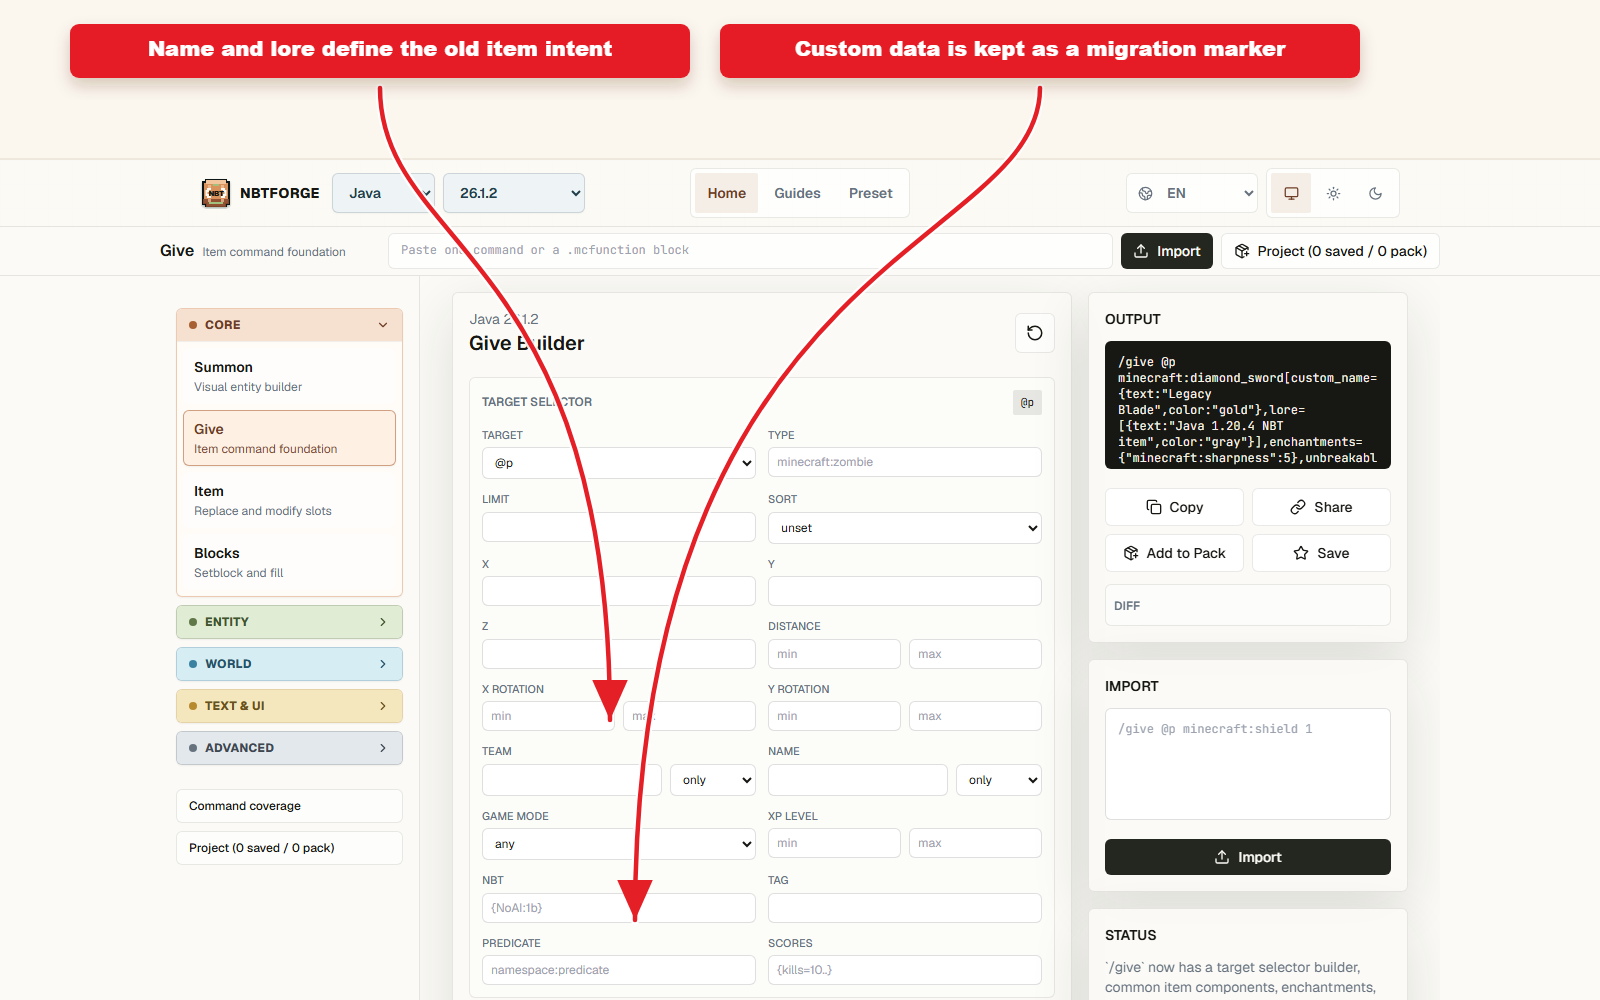Click the paste command input field

pos(750,251)
